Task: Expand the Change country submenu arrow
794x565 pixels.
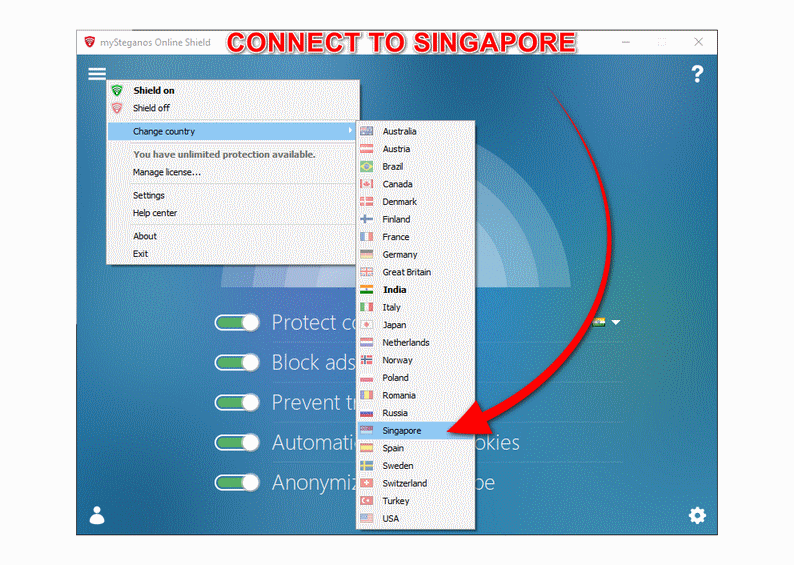Action: pos(350,131)
